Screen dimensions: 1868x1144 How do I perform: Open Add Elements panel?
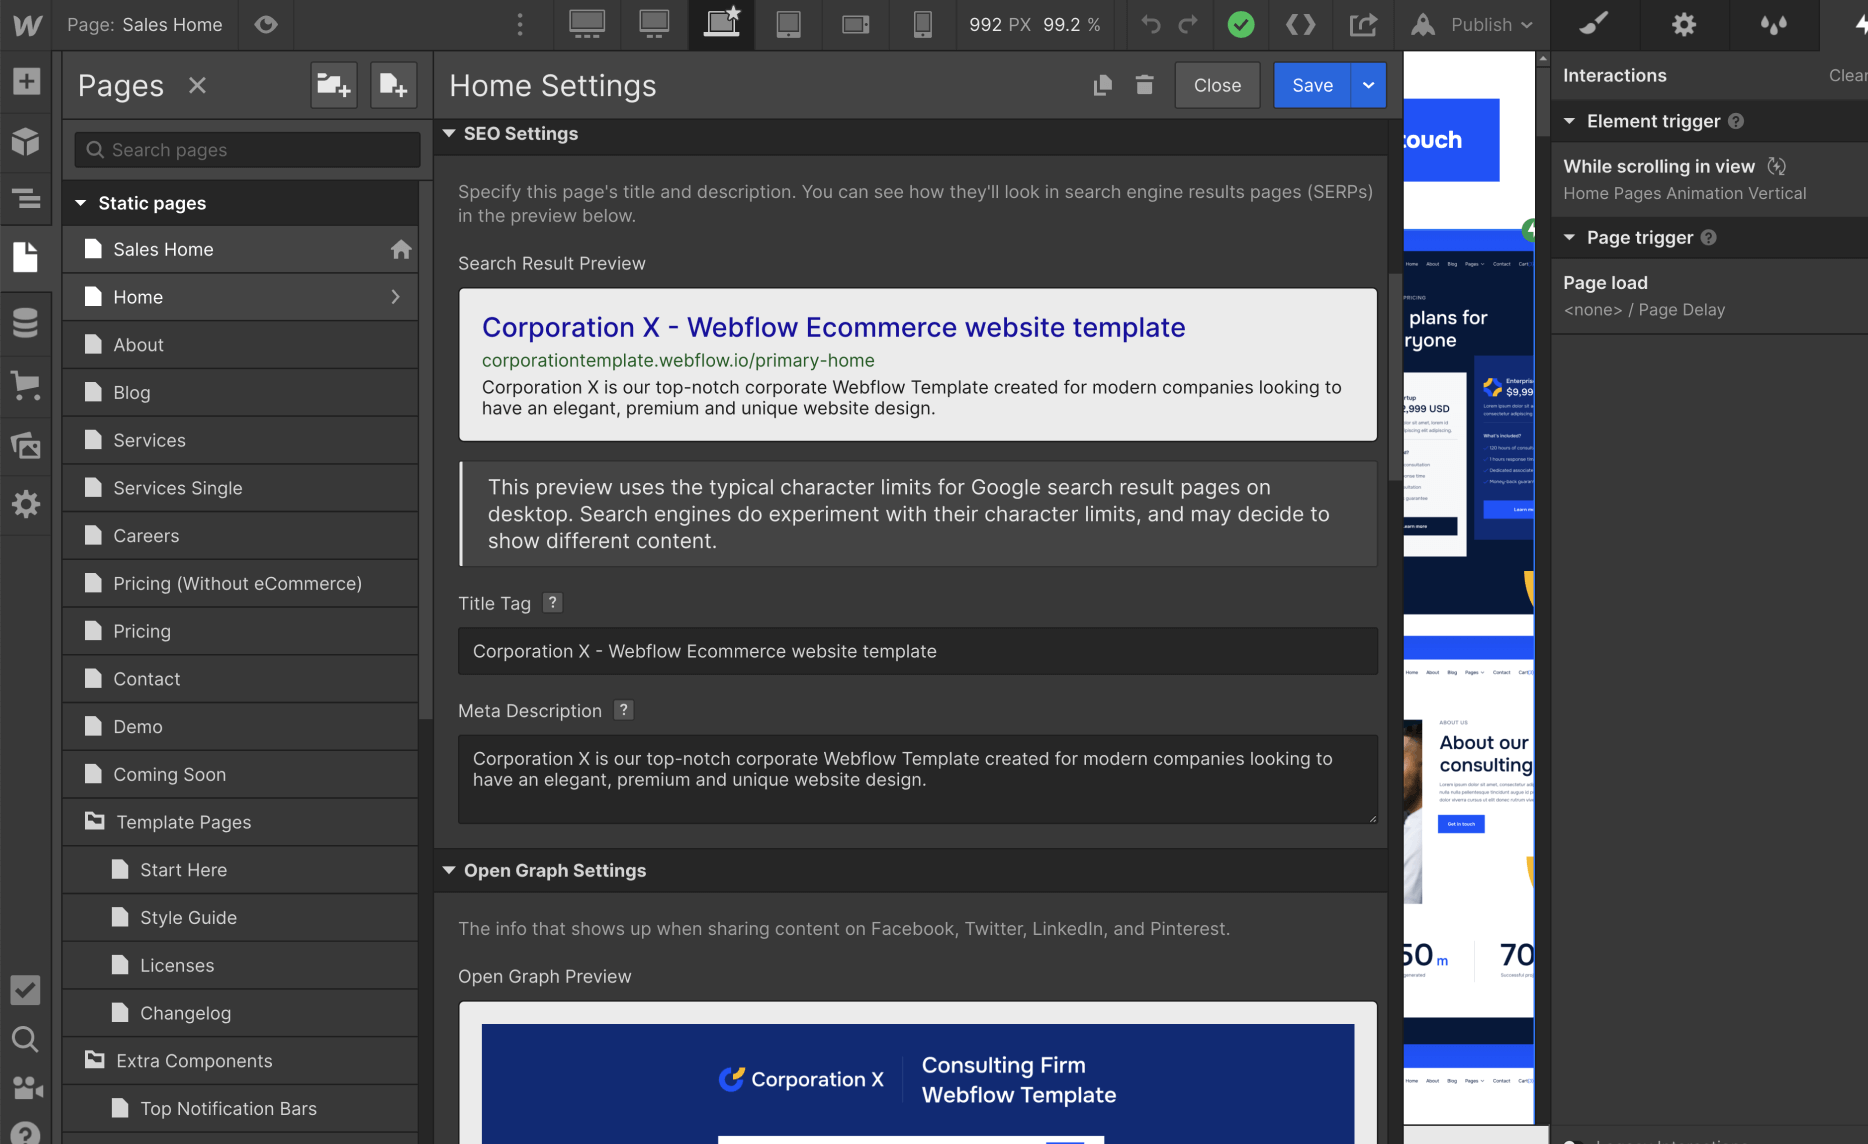coord(26,81)
